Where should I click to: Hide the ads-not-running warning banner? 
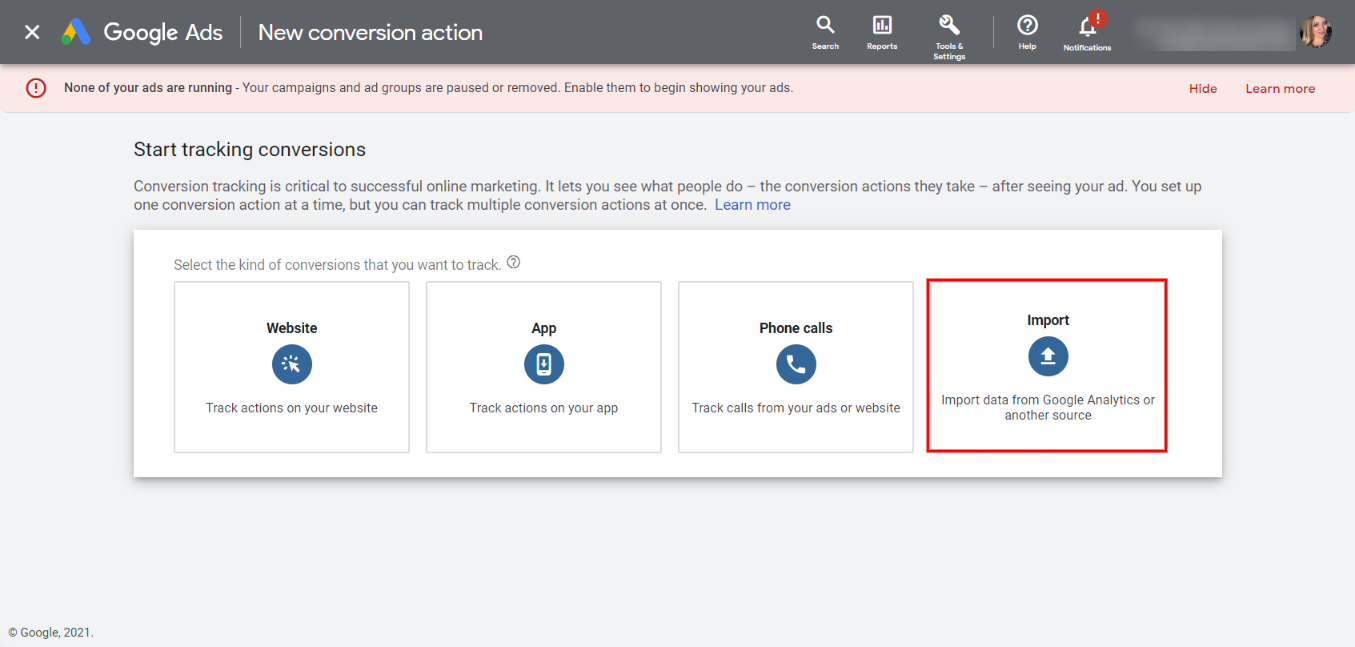click(x=1202, y=88)
